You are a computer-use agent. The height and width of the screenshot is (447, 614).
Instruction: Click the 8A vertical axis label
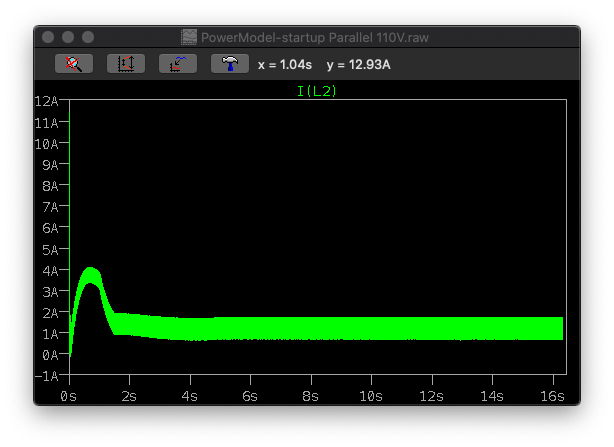tap(50, 186)
